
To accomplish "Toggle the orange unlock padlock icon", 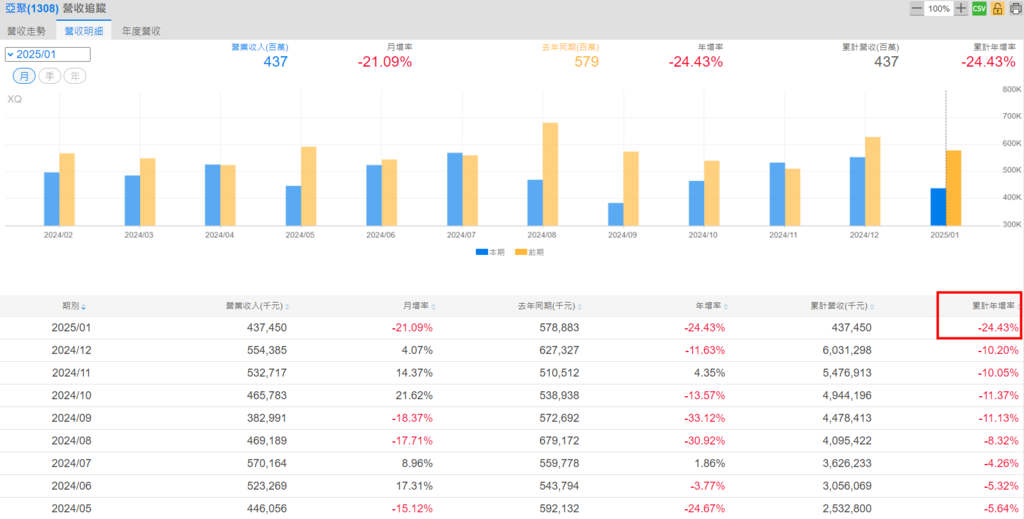I will 997,8.
